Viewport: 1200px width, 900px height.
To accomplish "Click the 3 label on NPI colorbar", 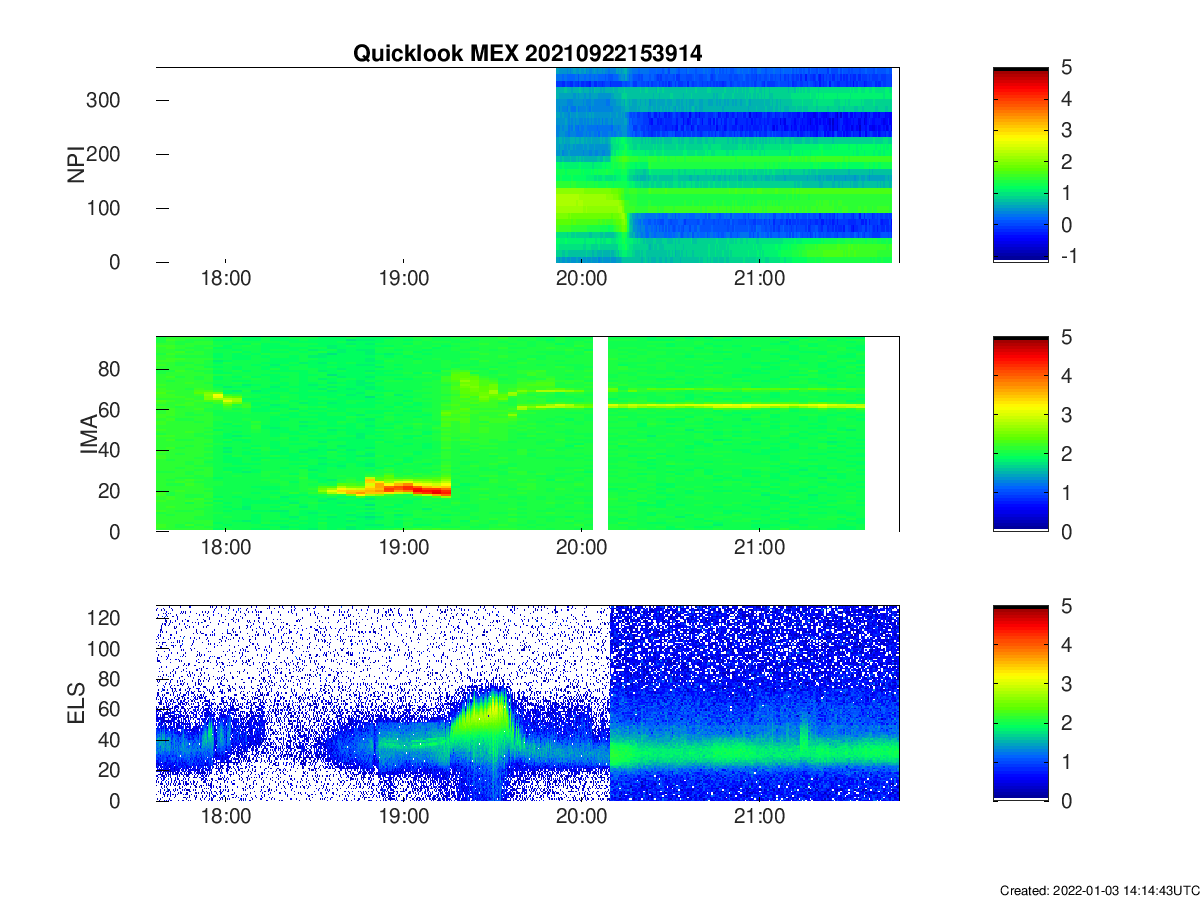I will (x=1066, y=130).
